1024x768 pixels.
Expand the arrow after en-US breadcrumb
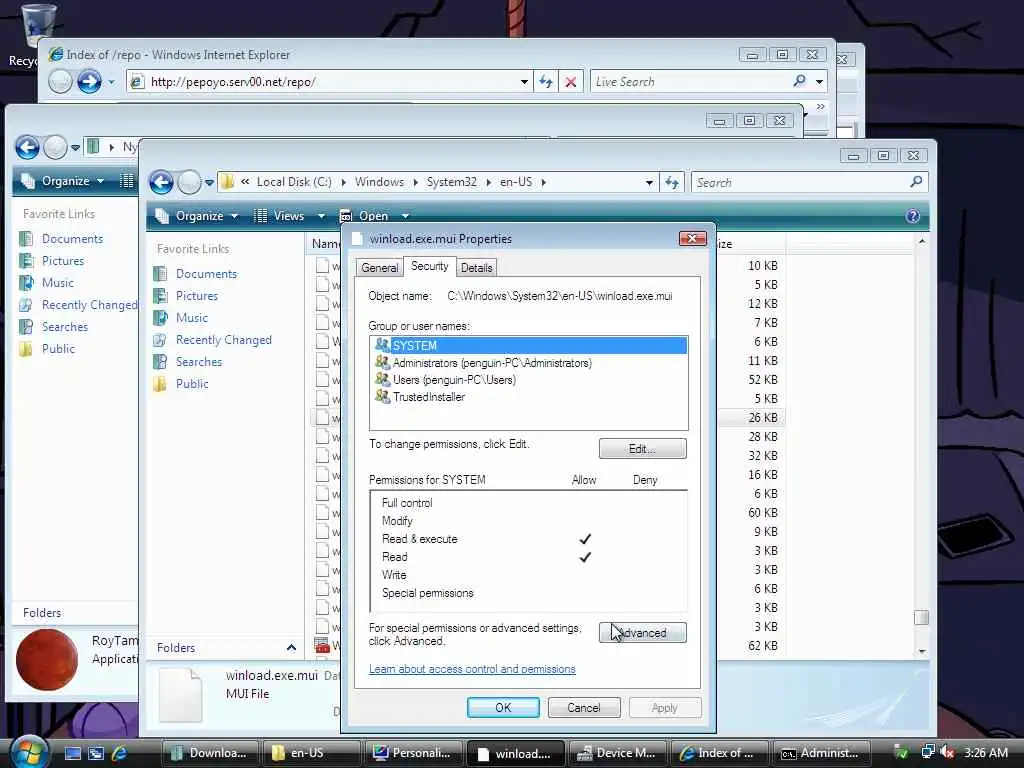pyautogui.click(x=543, y=182)
